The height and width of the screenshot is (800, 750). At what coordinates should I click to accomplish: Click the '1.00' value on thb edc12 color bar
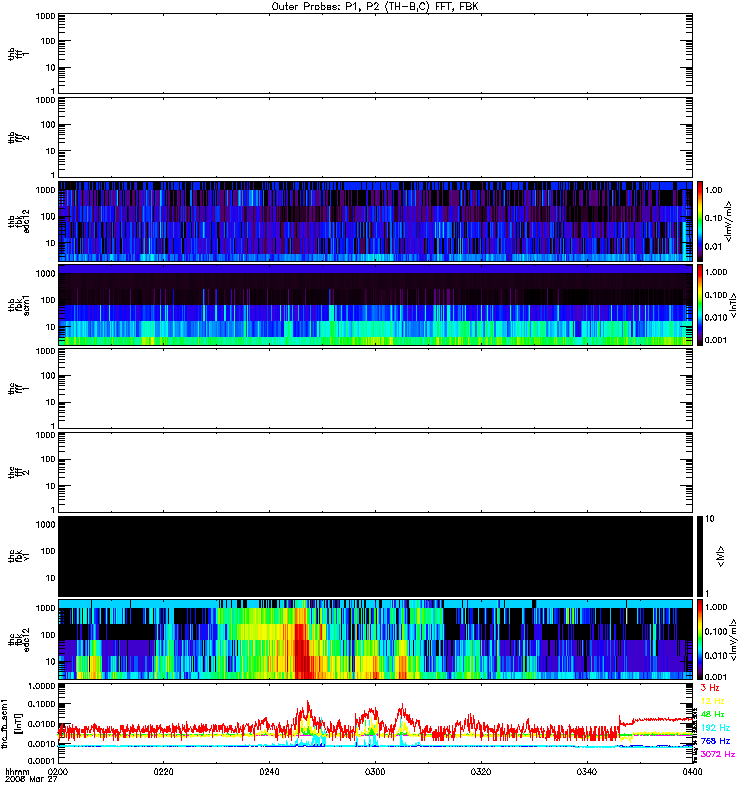[714, 190]
